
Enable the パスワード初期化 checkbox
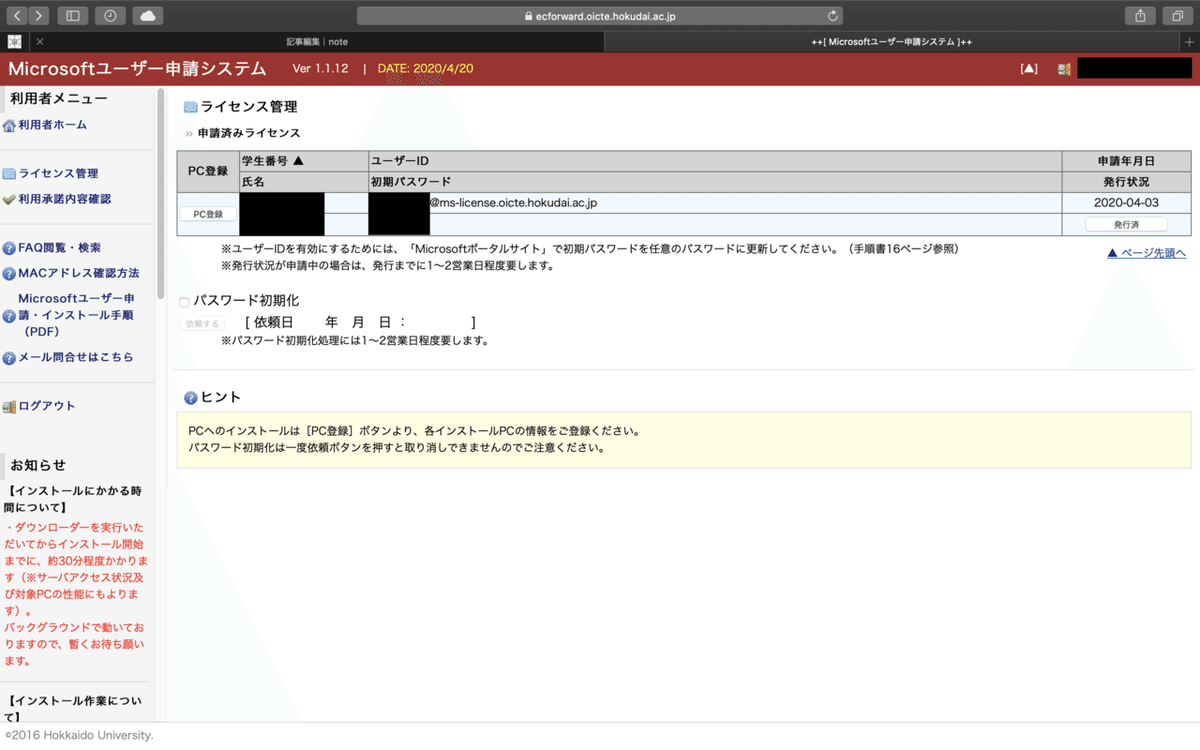point(182,300)
